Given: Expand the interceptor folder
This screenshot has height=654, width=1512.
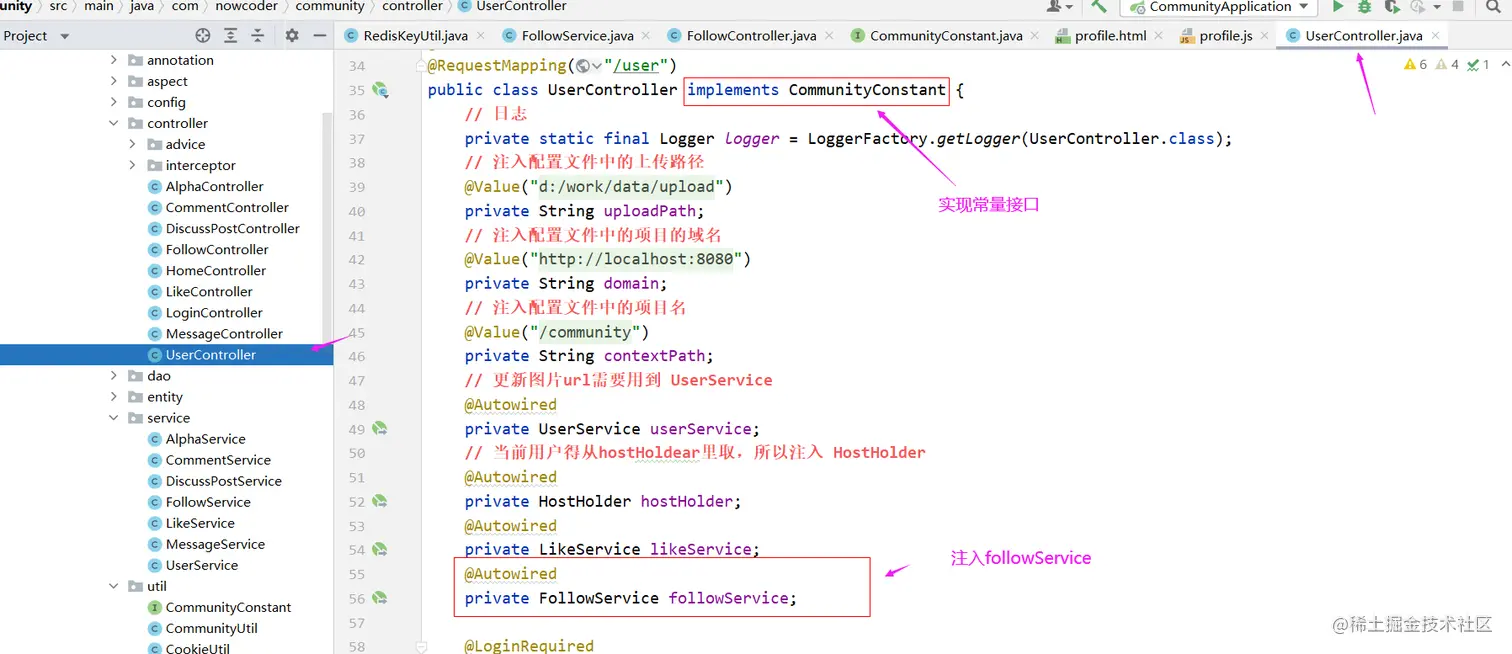Looking at the screenshot, I should coord(133,165).
